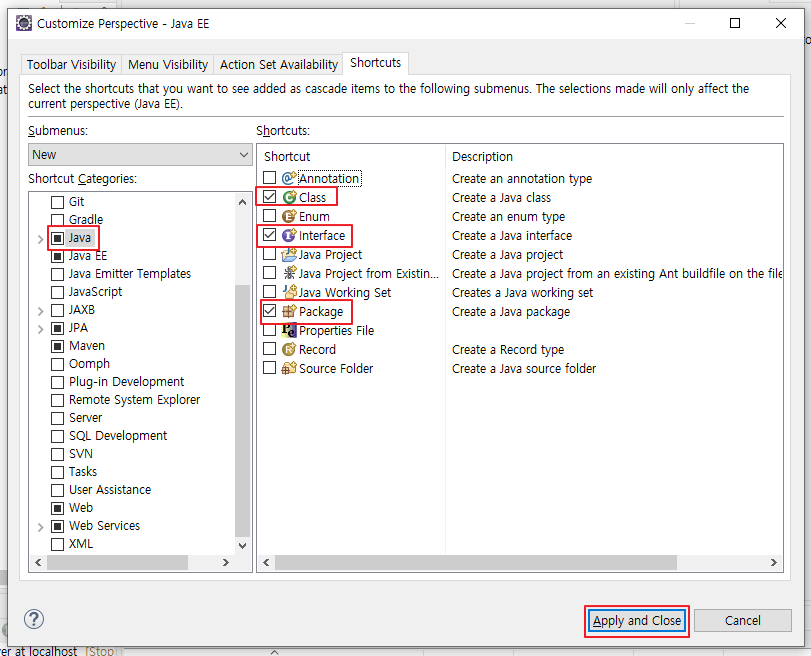
Task: Click the Package shortcut icon
Action: 289,311
